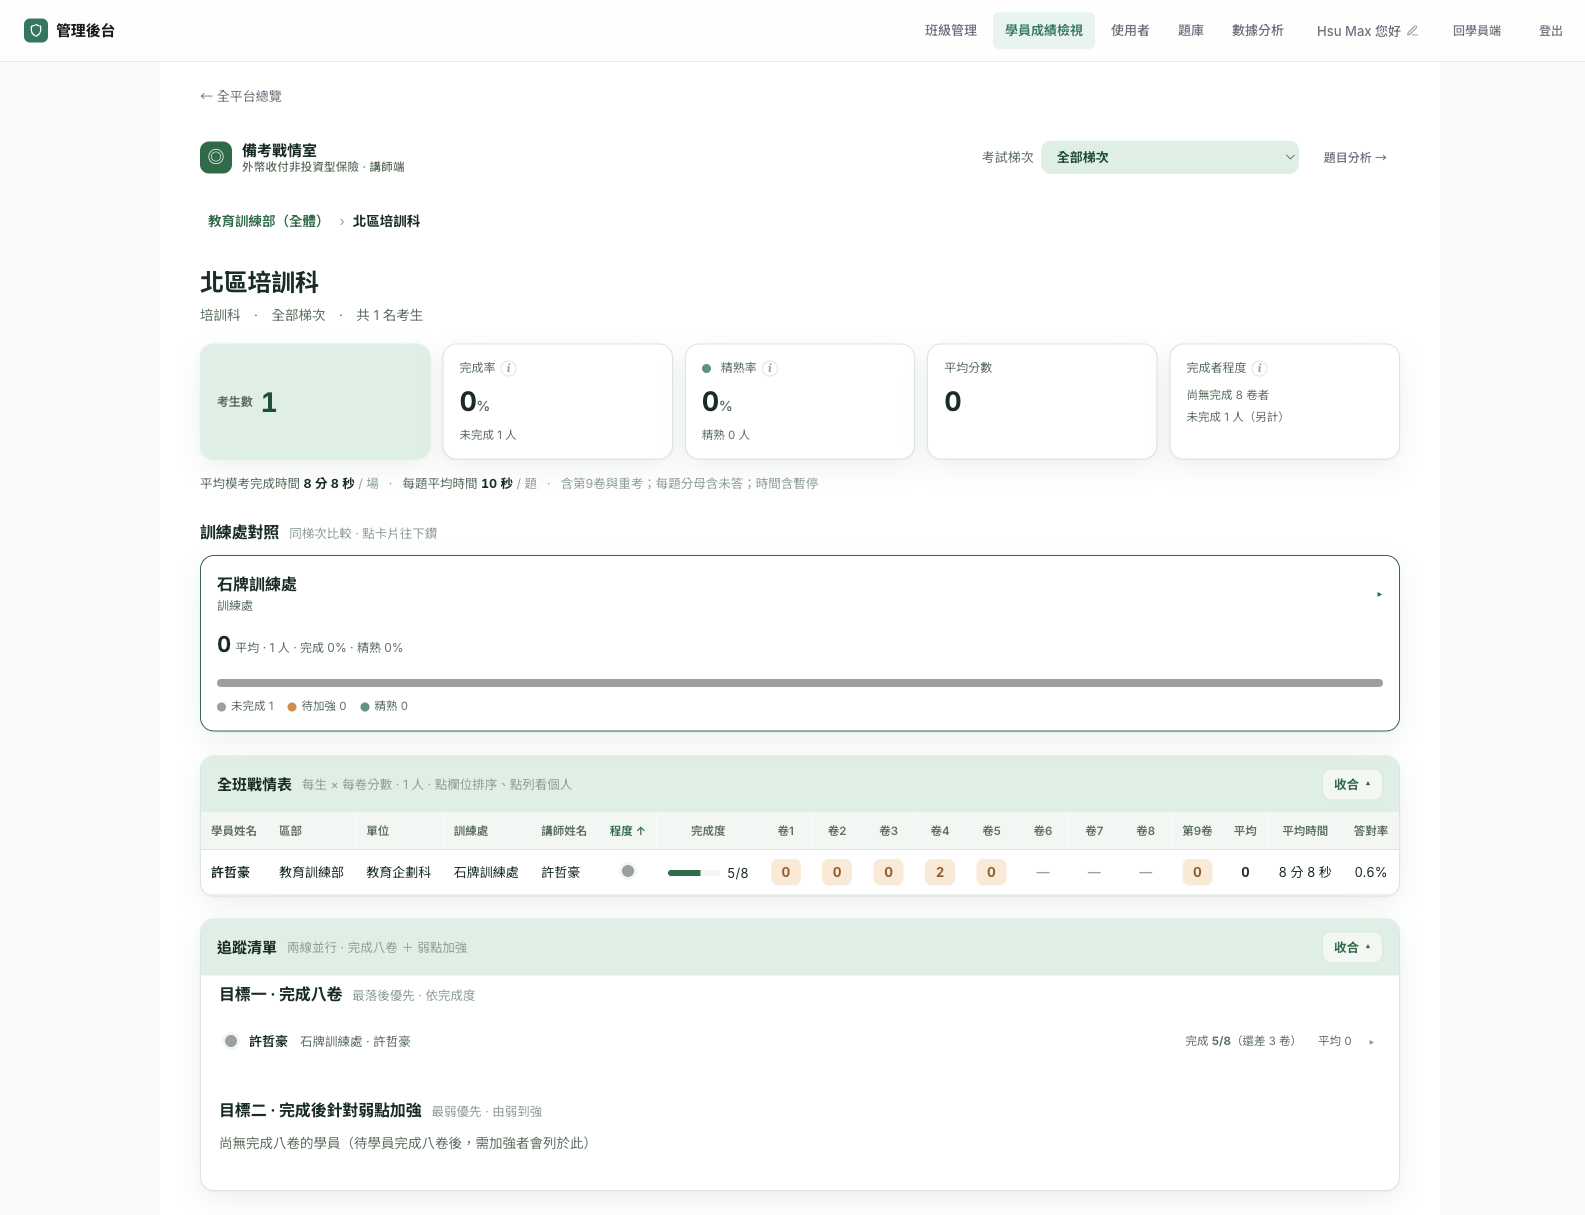Sort by the 學員姓名 column header
1585x1215 pixels.
click(234, 831)
